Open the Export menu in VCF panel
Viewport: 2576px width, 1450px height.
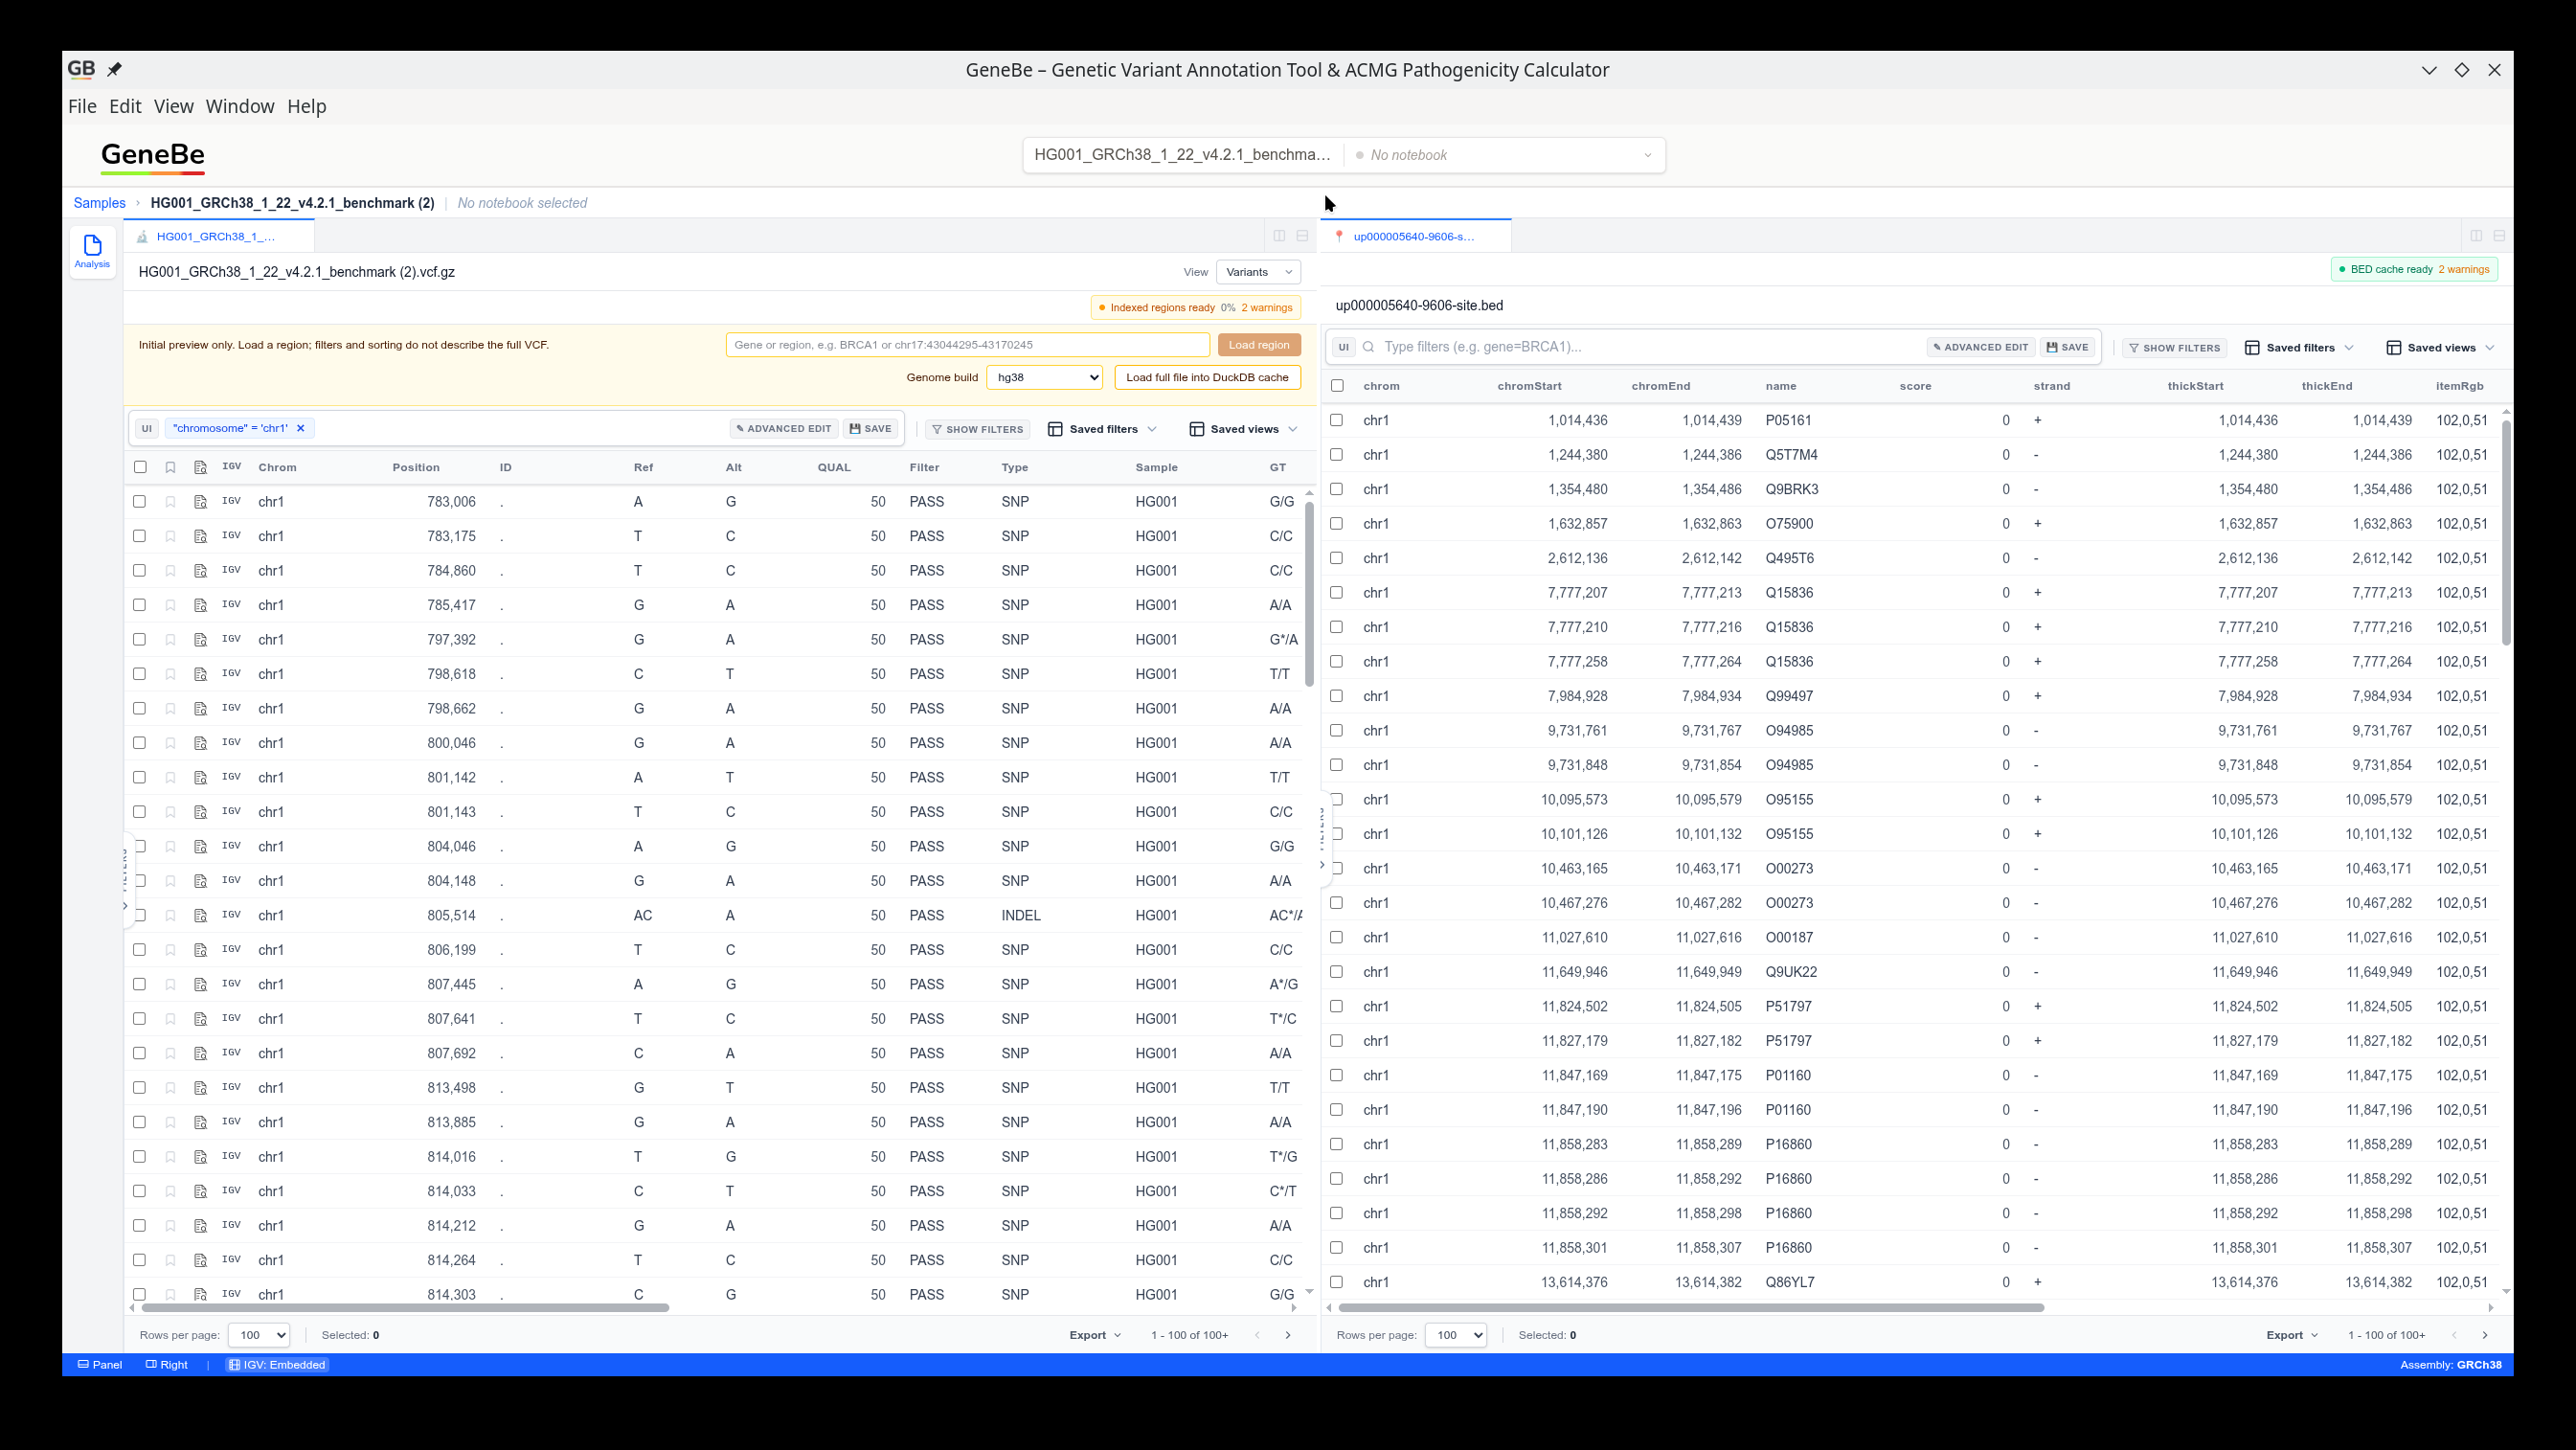point(1095,1335)
